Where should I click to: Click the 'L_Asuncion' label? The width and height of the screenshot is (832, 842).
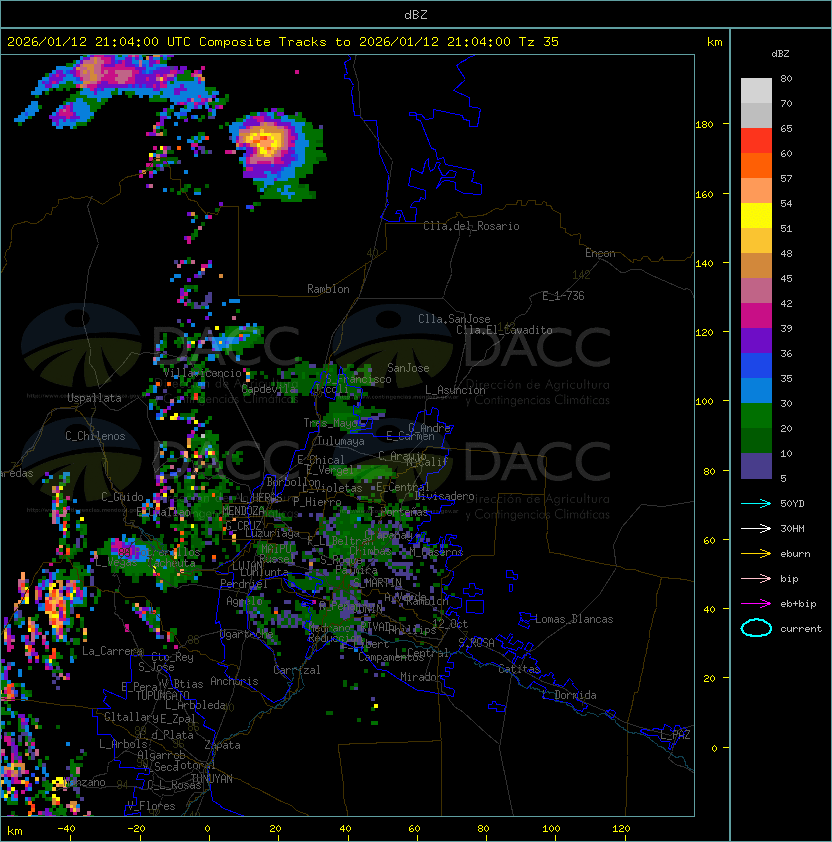pyautogui.click(x=455, y=390)
